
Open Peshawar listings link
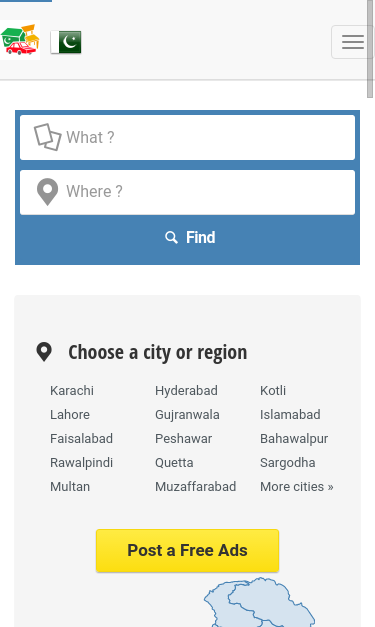point(184,439)
